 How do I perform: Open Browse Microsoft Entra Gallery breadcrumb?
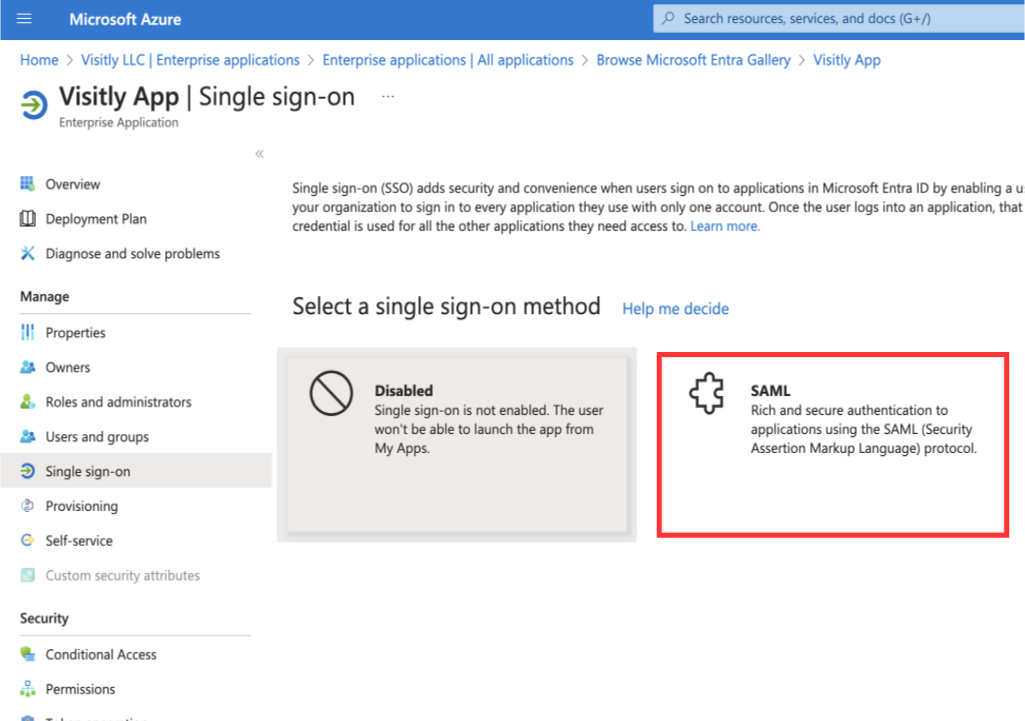[x=694, y=60]
